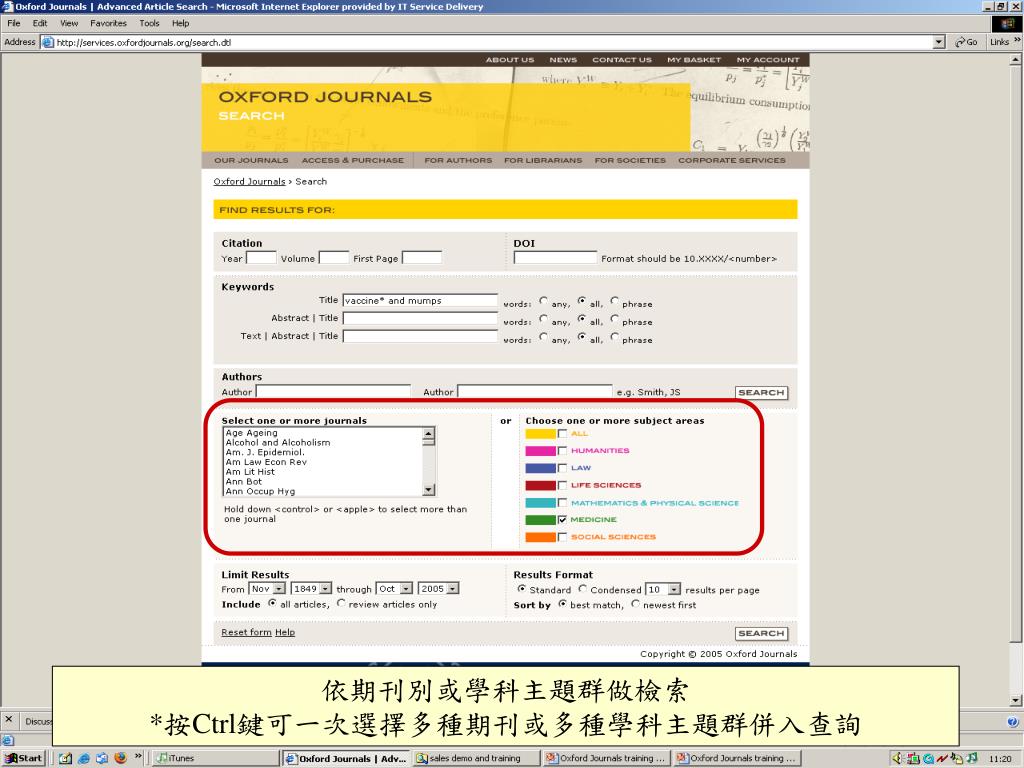Image resolution: width=1024 pixels, height=768 pixels.
Task: Open the address bar history dropdown
Action: pyautogui.click(x=939, y=42)
